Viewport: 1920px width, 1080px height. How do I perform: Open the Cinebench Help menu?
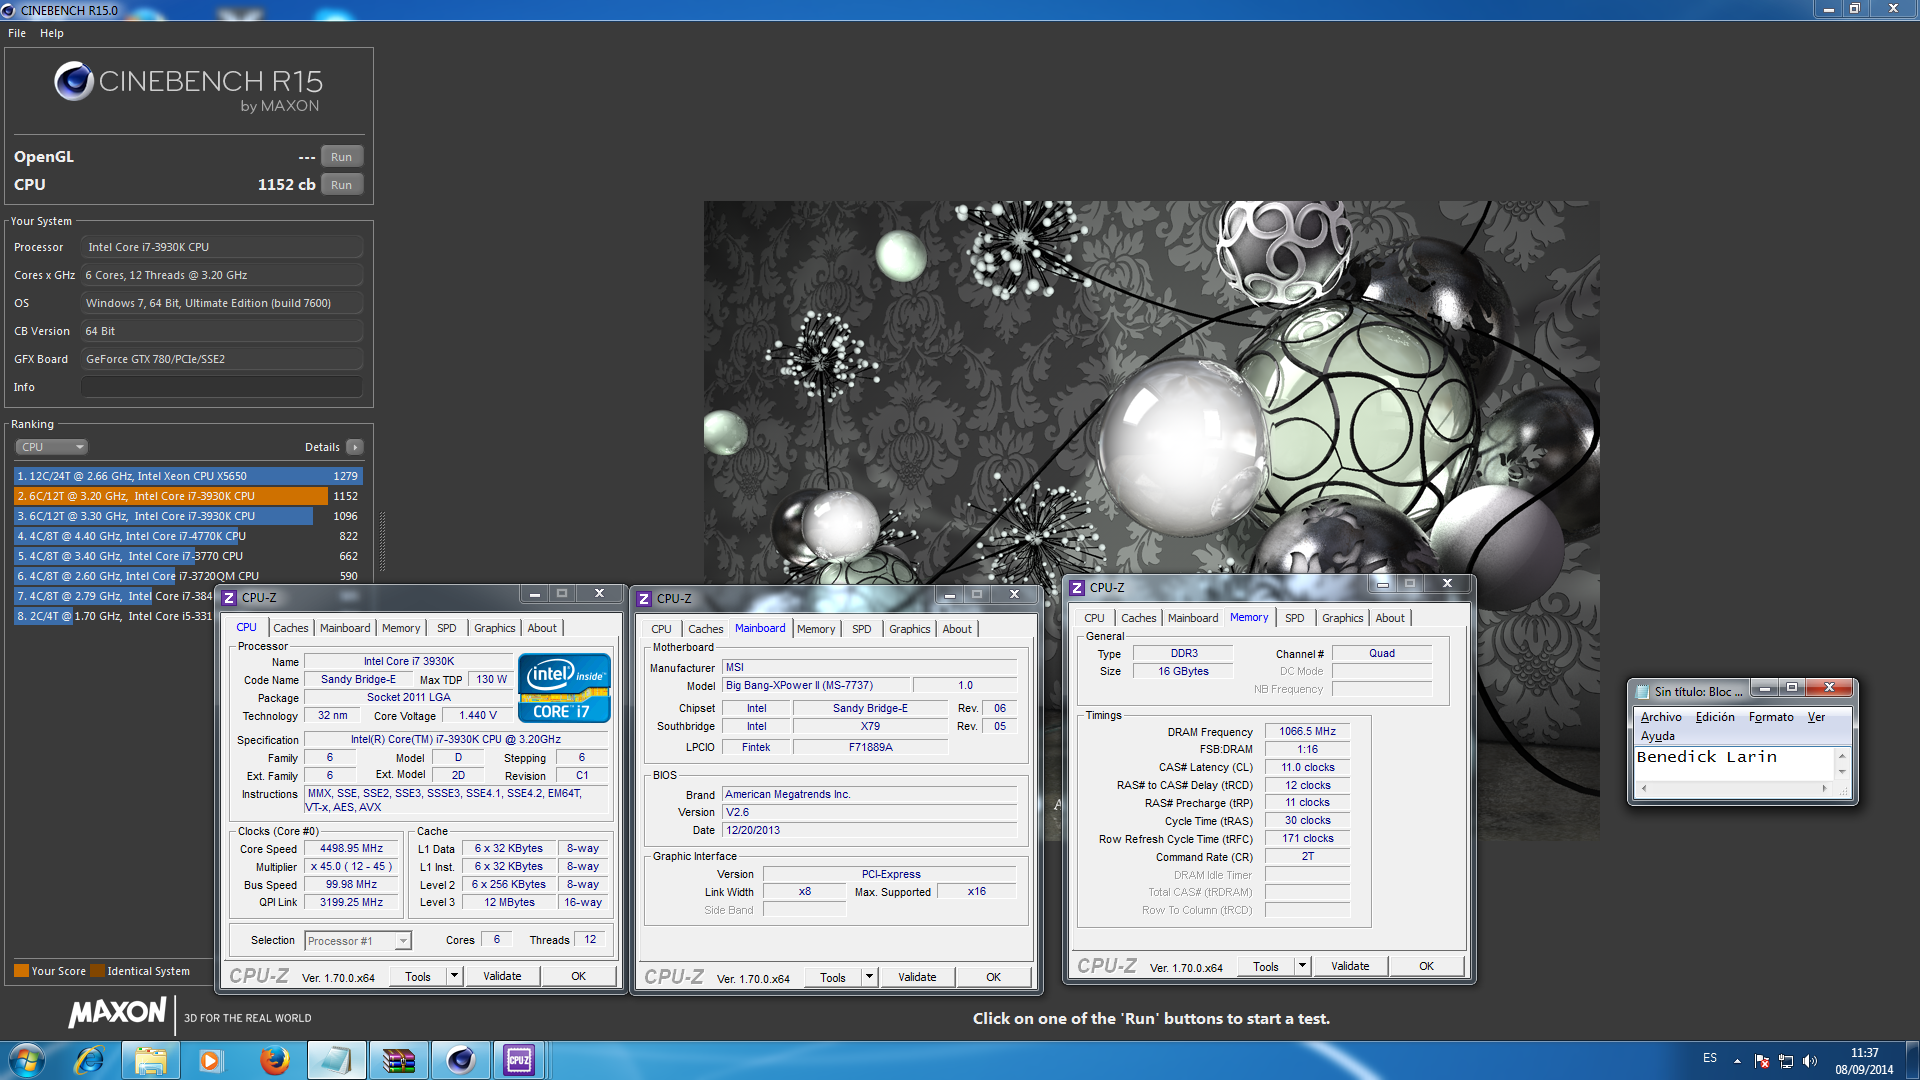coord(52,33)
